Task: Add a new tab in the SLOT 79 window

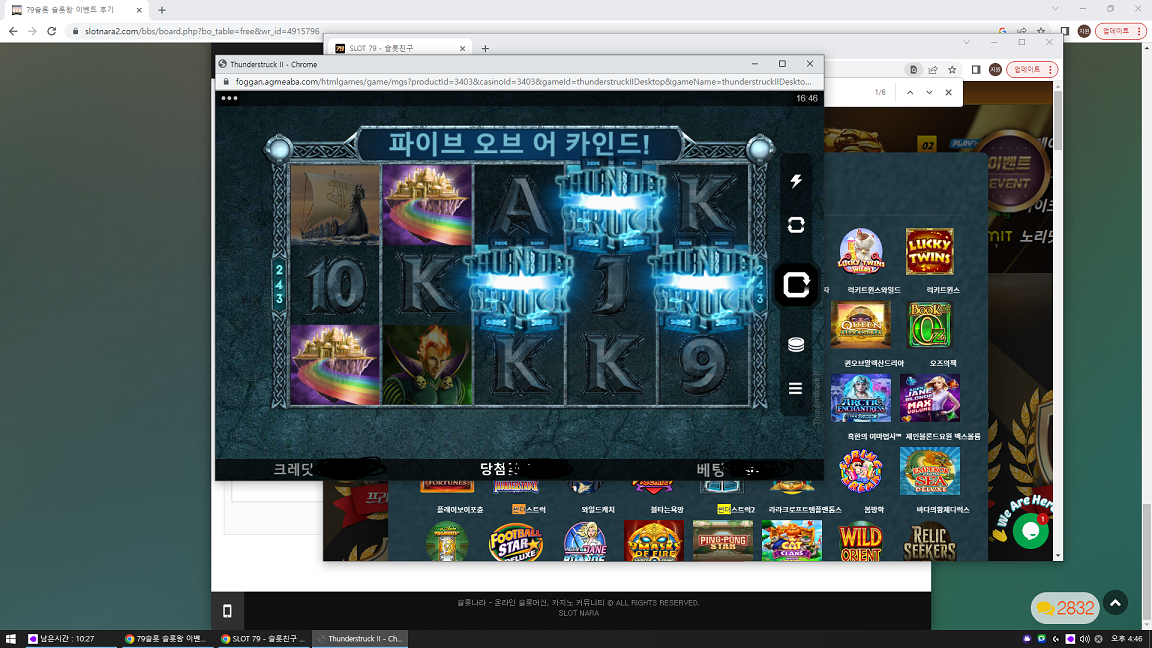Action: coord(485,48)
